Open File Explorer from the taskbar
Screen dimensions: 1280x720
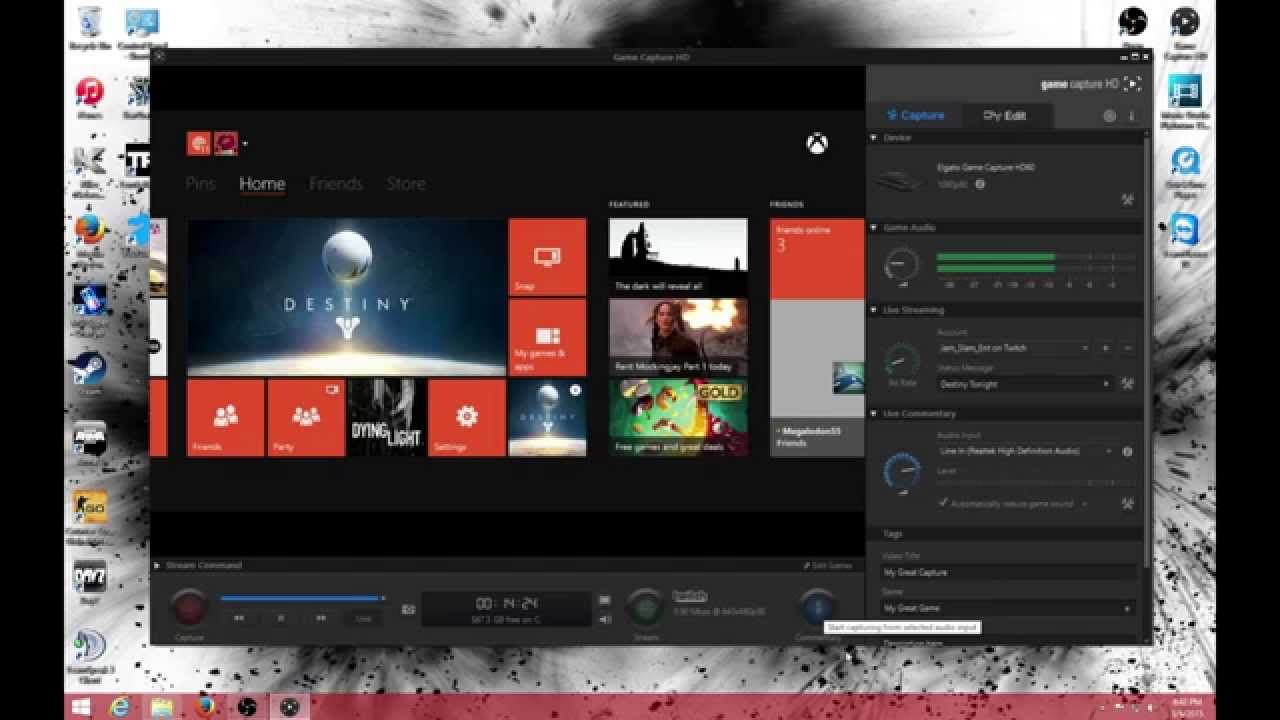pyautogui.click(x=163, y=707)
